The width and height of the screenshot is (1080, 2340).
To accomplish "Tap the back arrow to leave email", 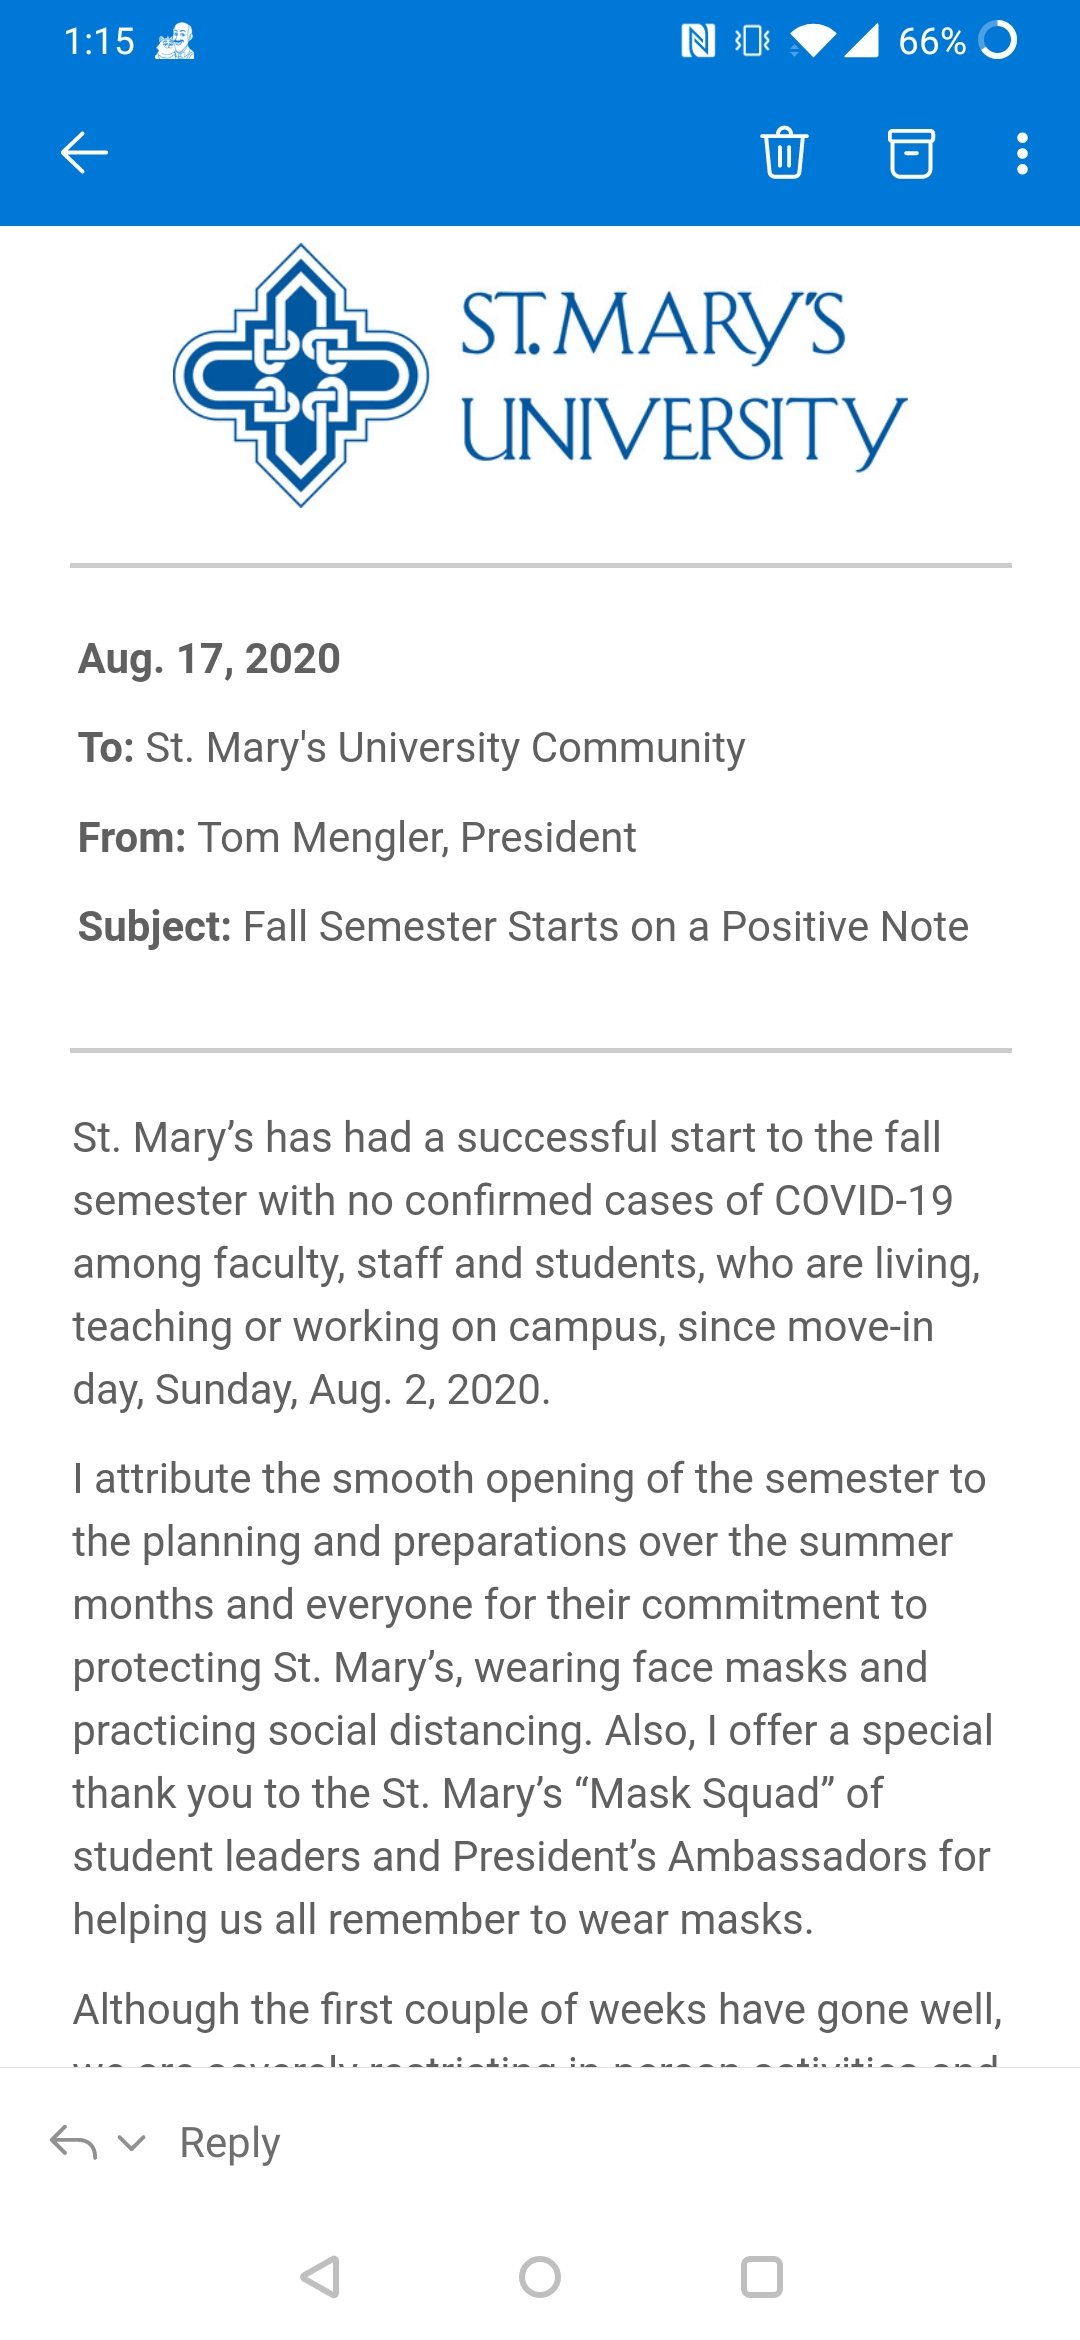I will 84,153.
